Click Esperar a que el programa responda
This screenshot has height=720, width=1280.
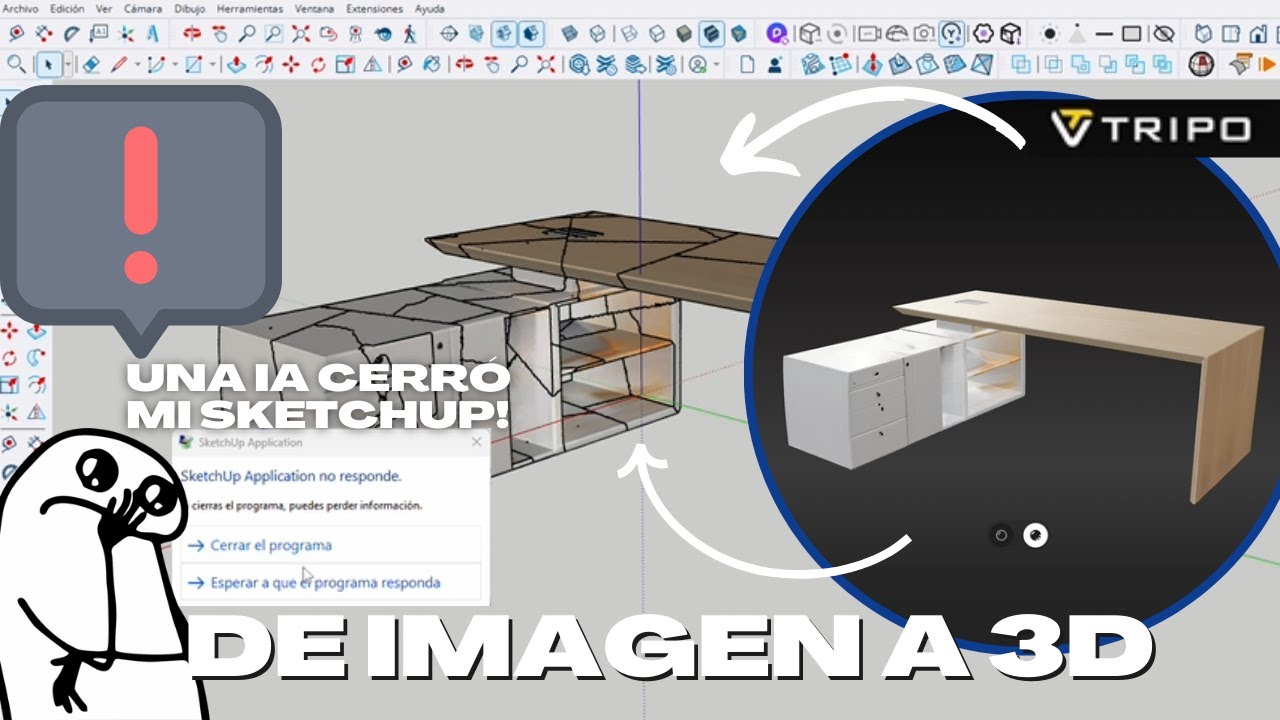click(331, 583)
